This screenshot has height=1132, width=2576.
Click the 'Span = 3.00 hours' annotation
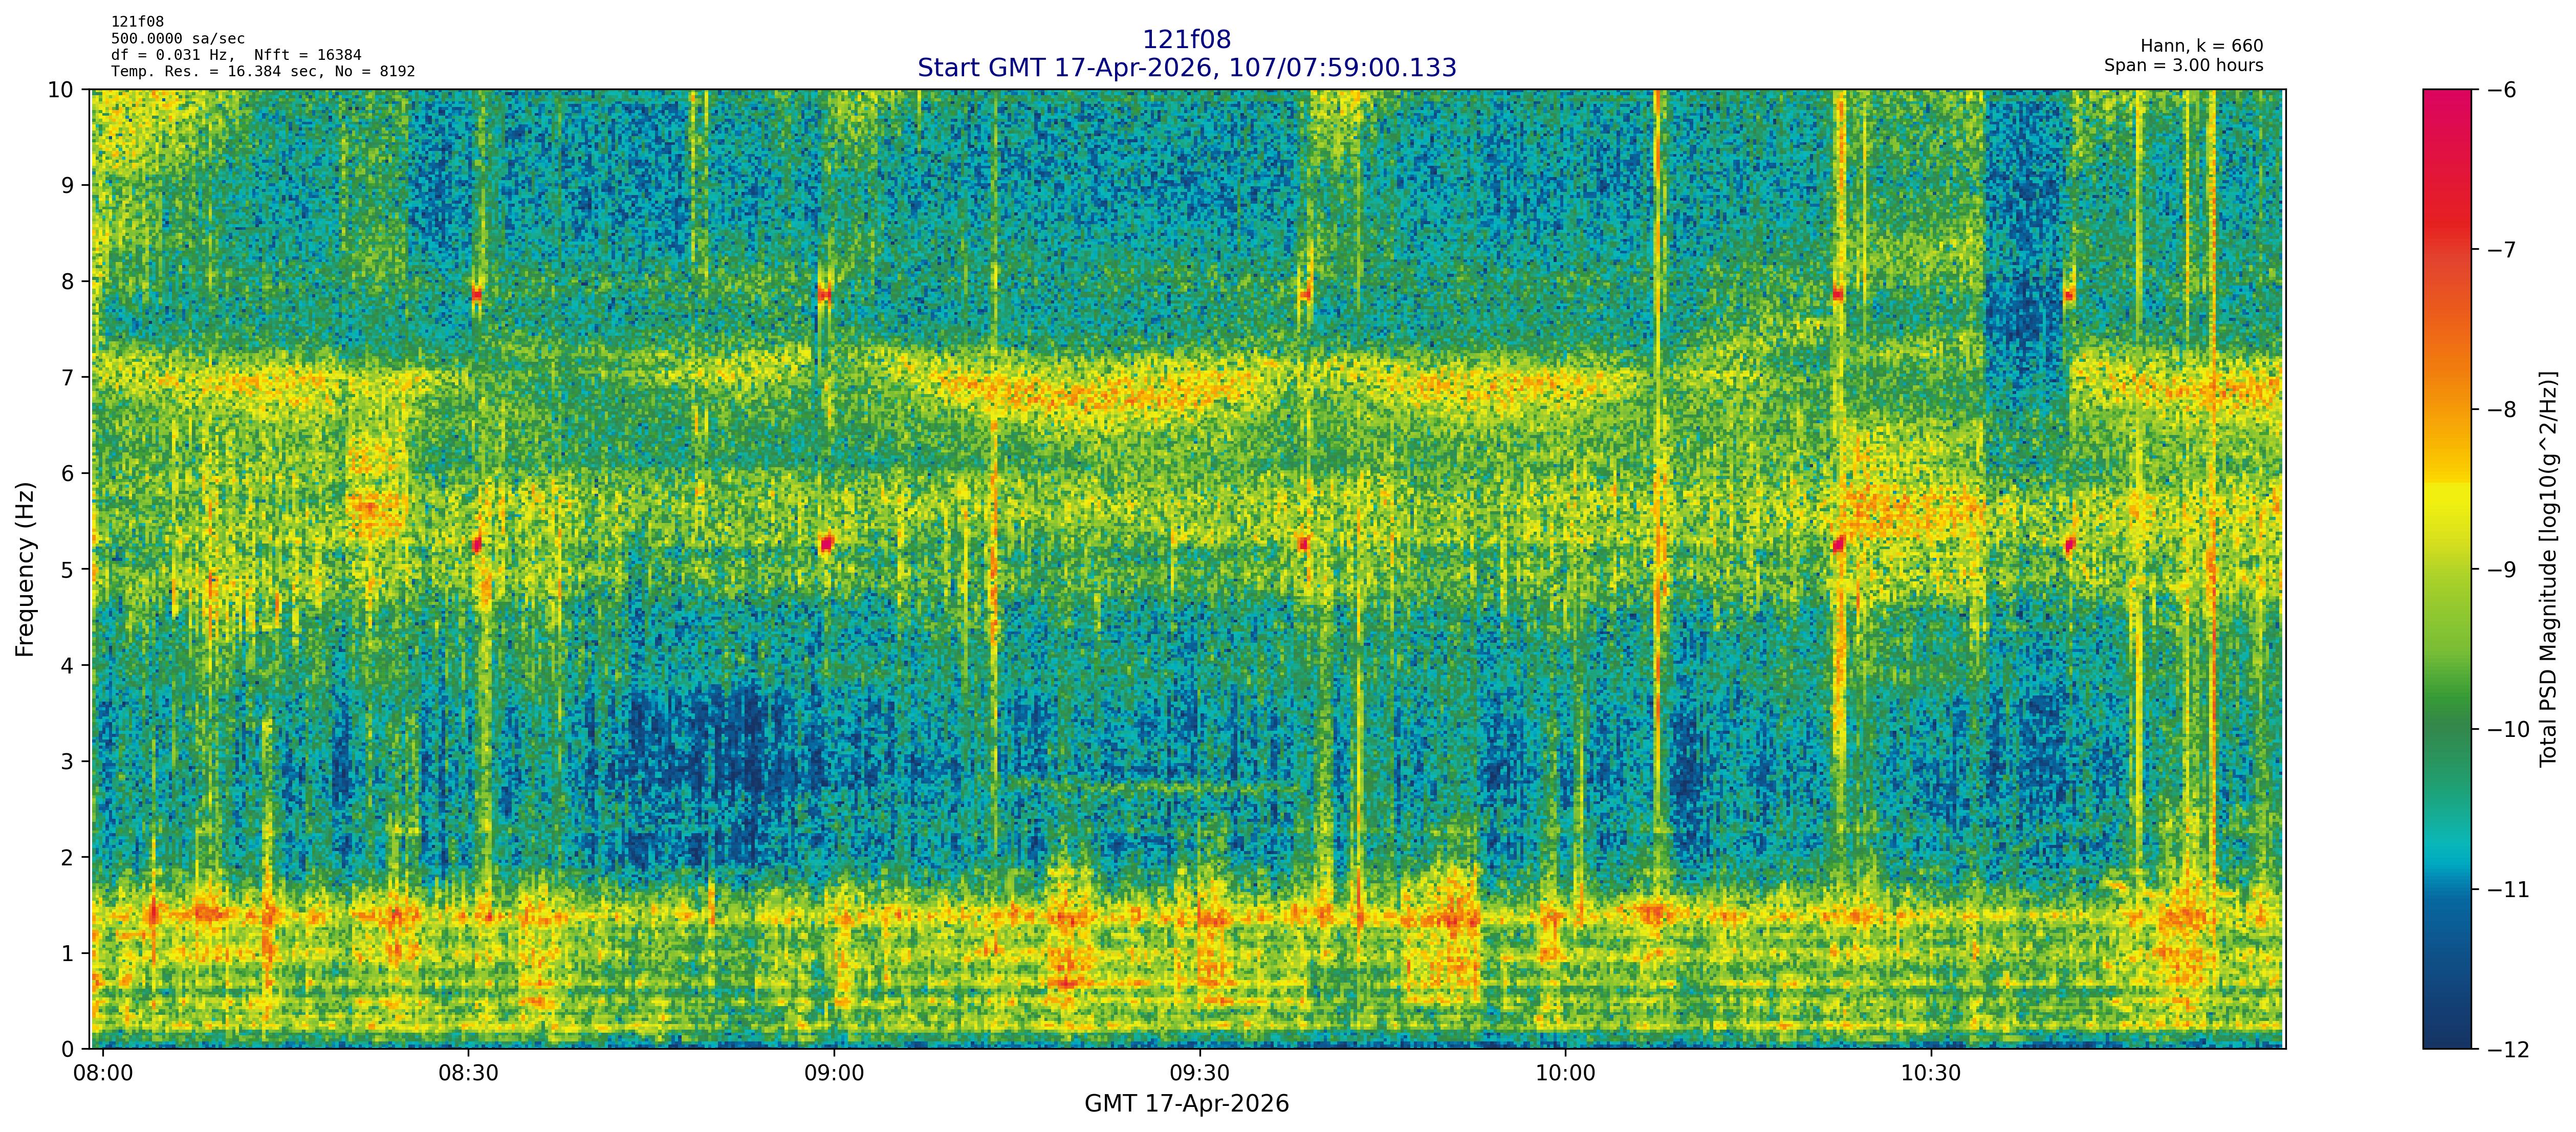click(2183, 65)
